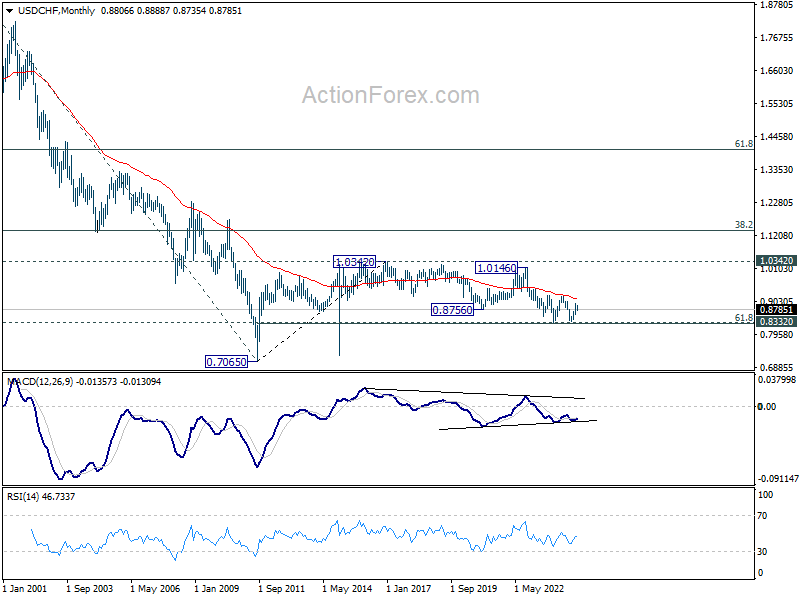The height and width of the screenshot is (600, 800).
Task: Click the 1.12080 price axis value
Action: click(777, 236)
